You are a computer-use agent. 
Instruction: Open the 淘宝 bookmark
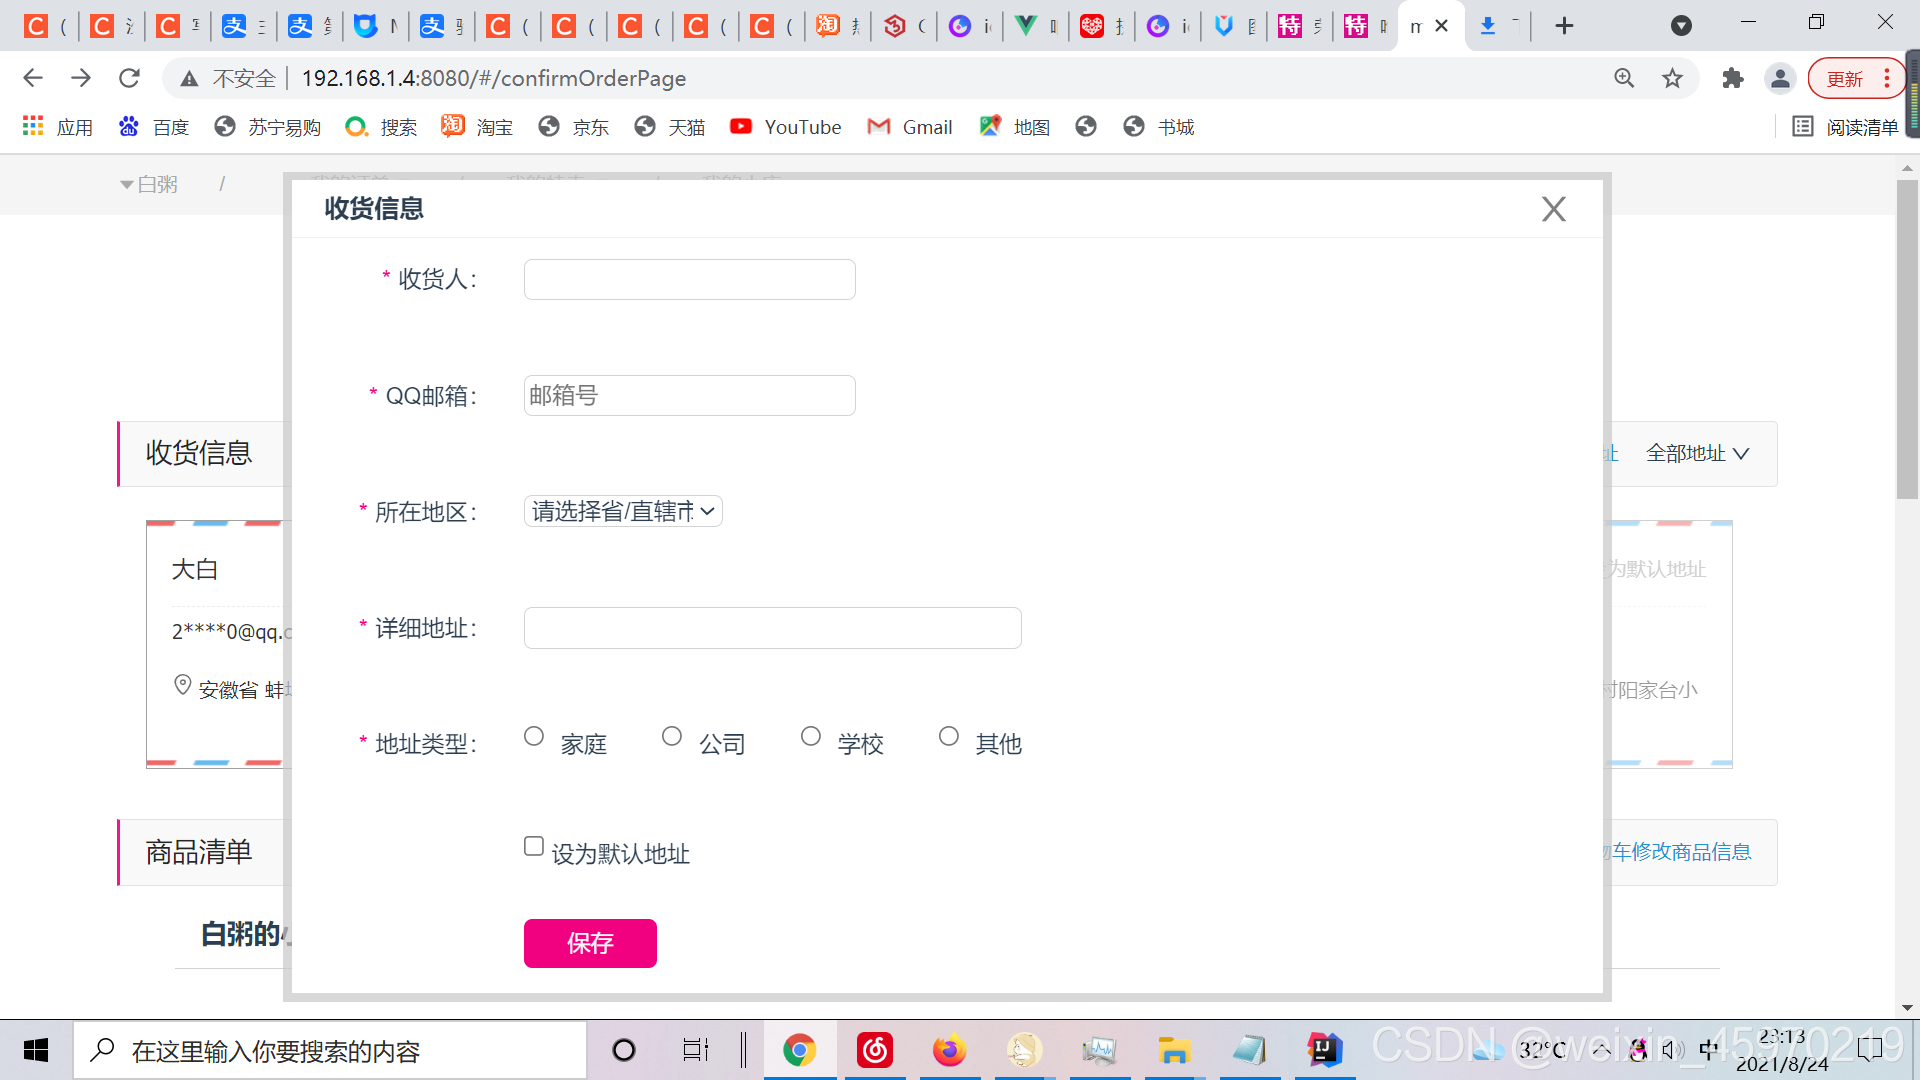[x=477, y=127]
